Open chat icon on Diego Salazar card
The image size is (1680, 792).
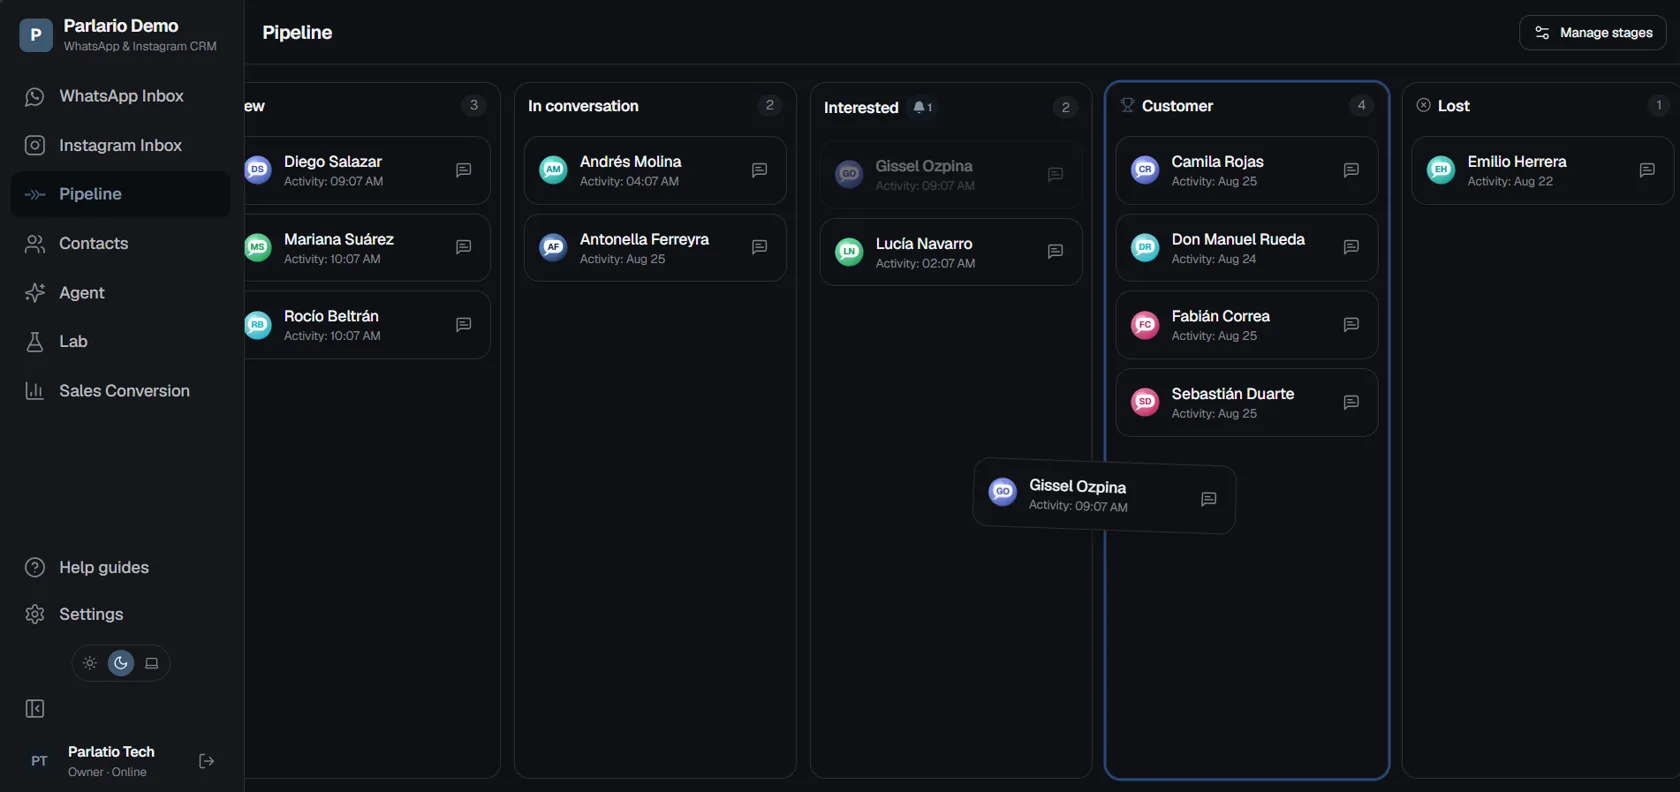463,170
